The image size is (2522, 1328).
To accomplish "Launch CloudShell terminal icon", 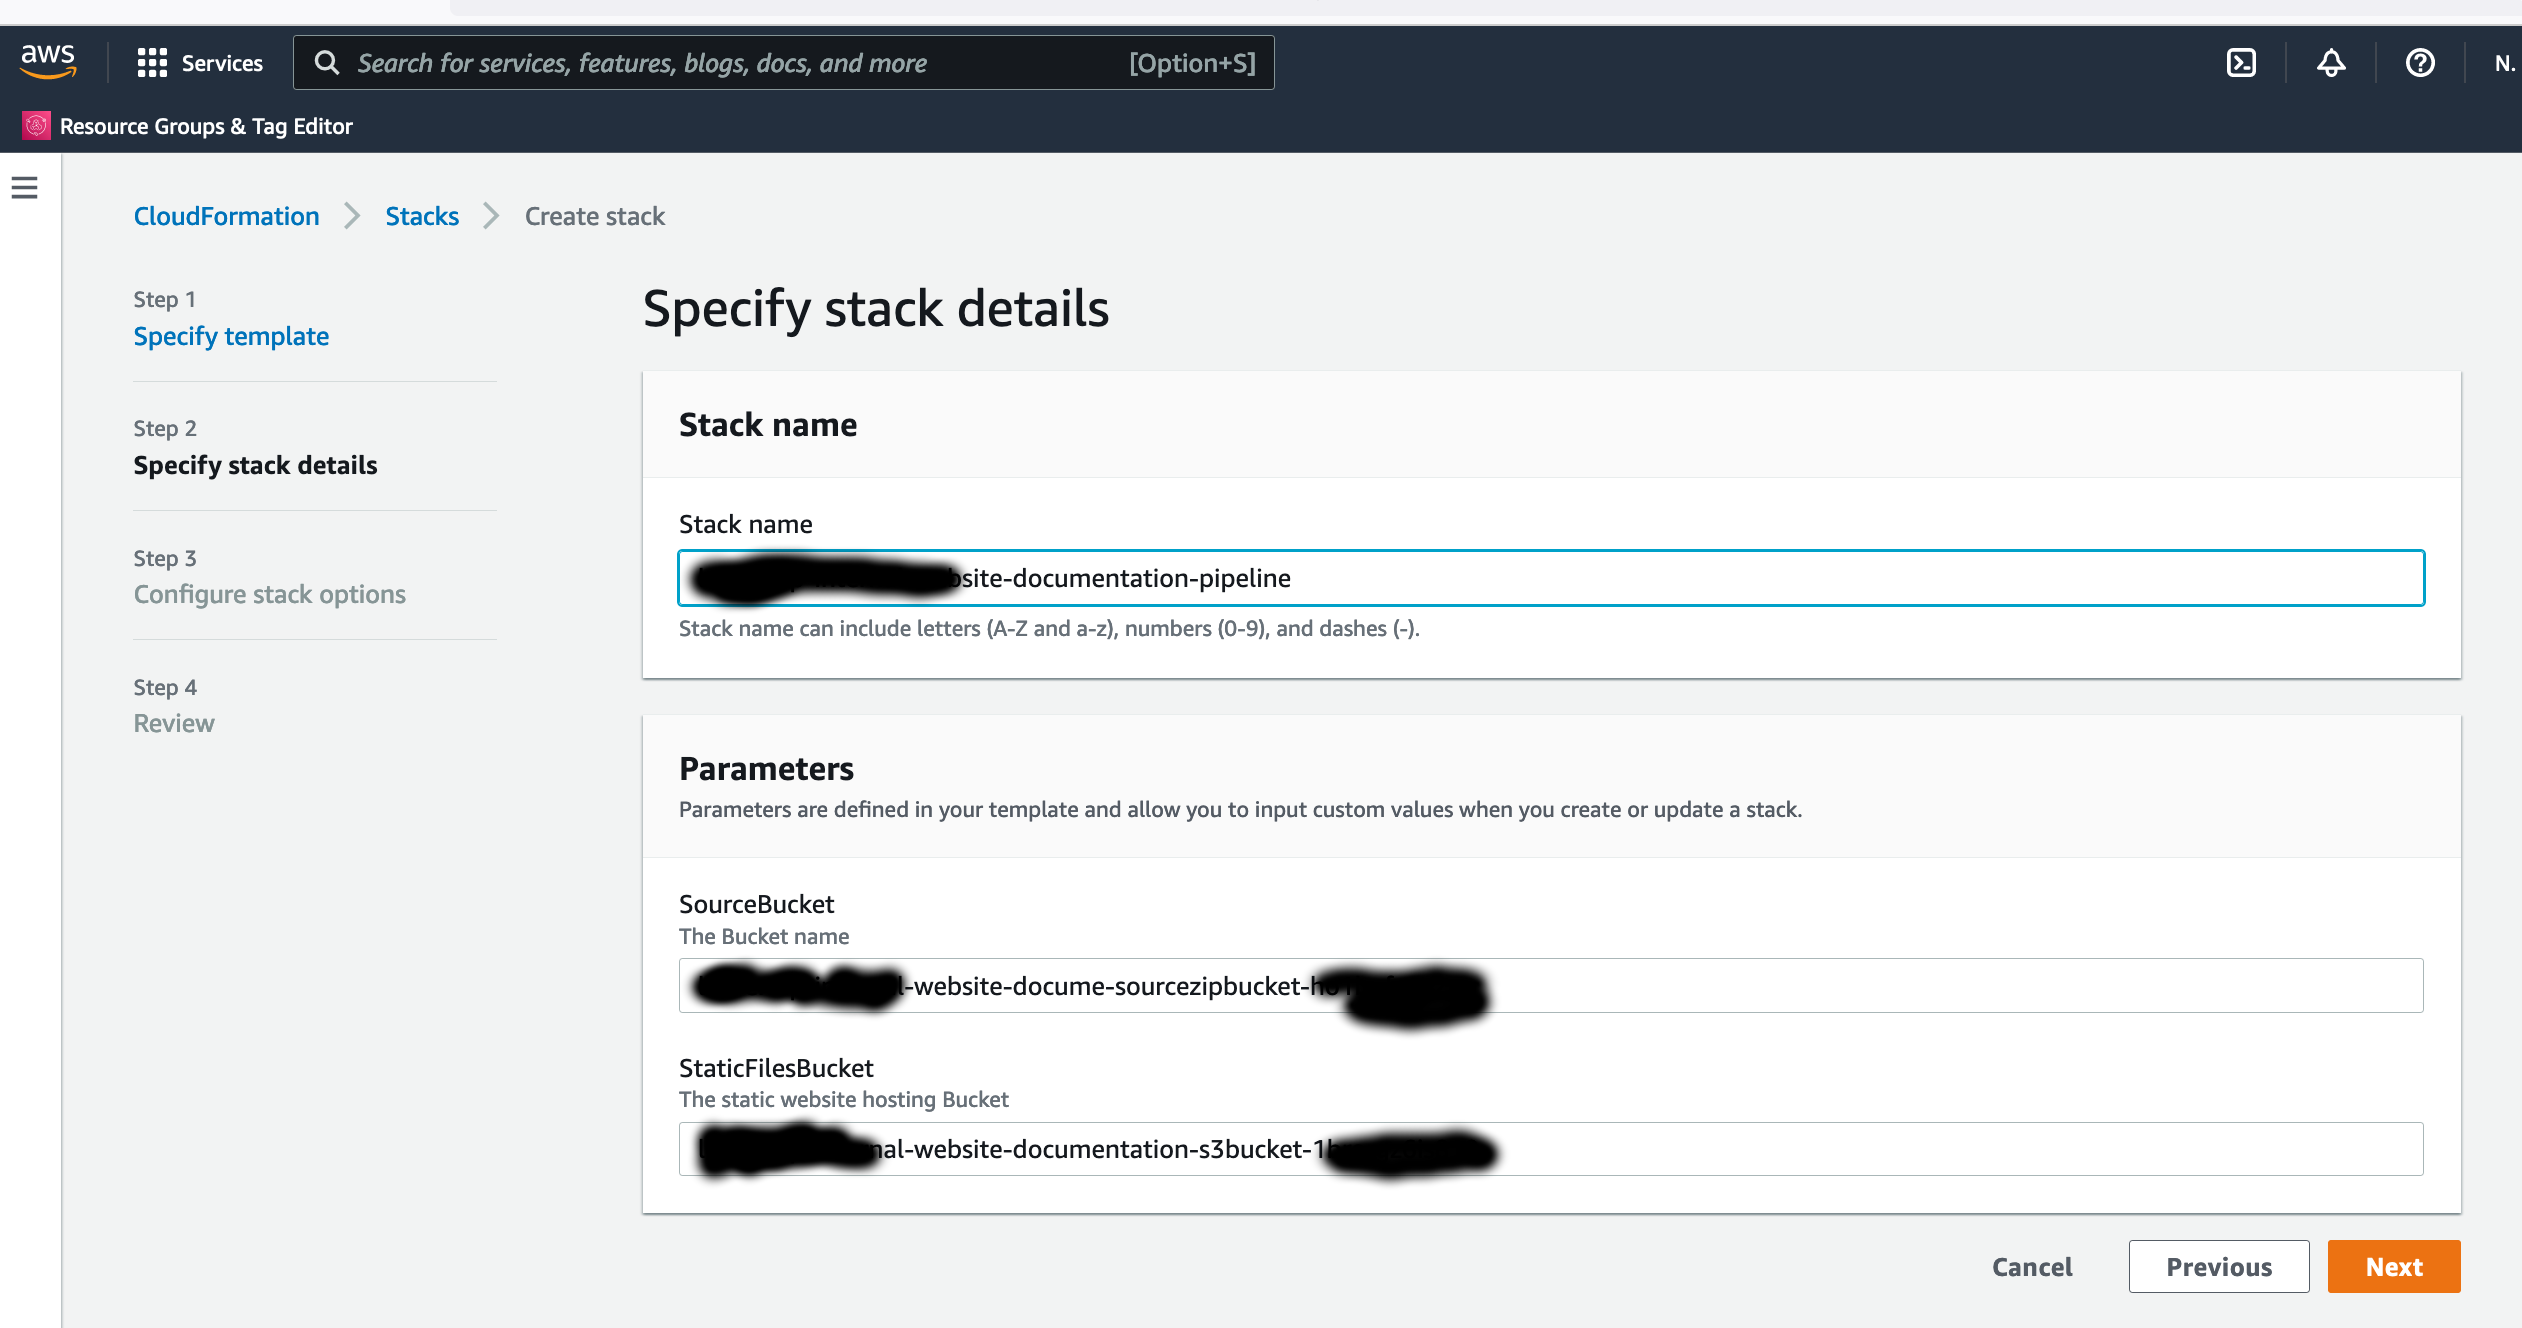I will [x=2241, y=63].
